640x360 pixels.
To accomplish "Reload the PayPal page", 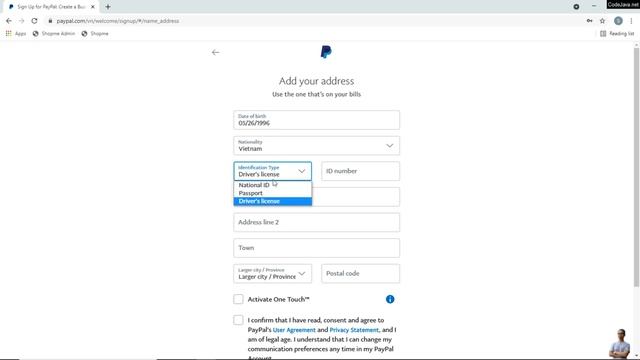I will click(x=34, y=21).
